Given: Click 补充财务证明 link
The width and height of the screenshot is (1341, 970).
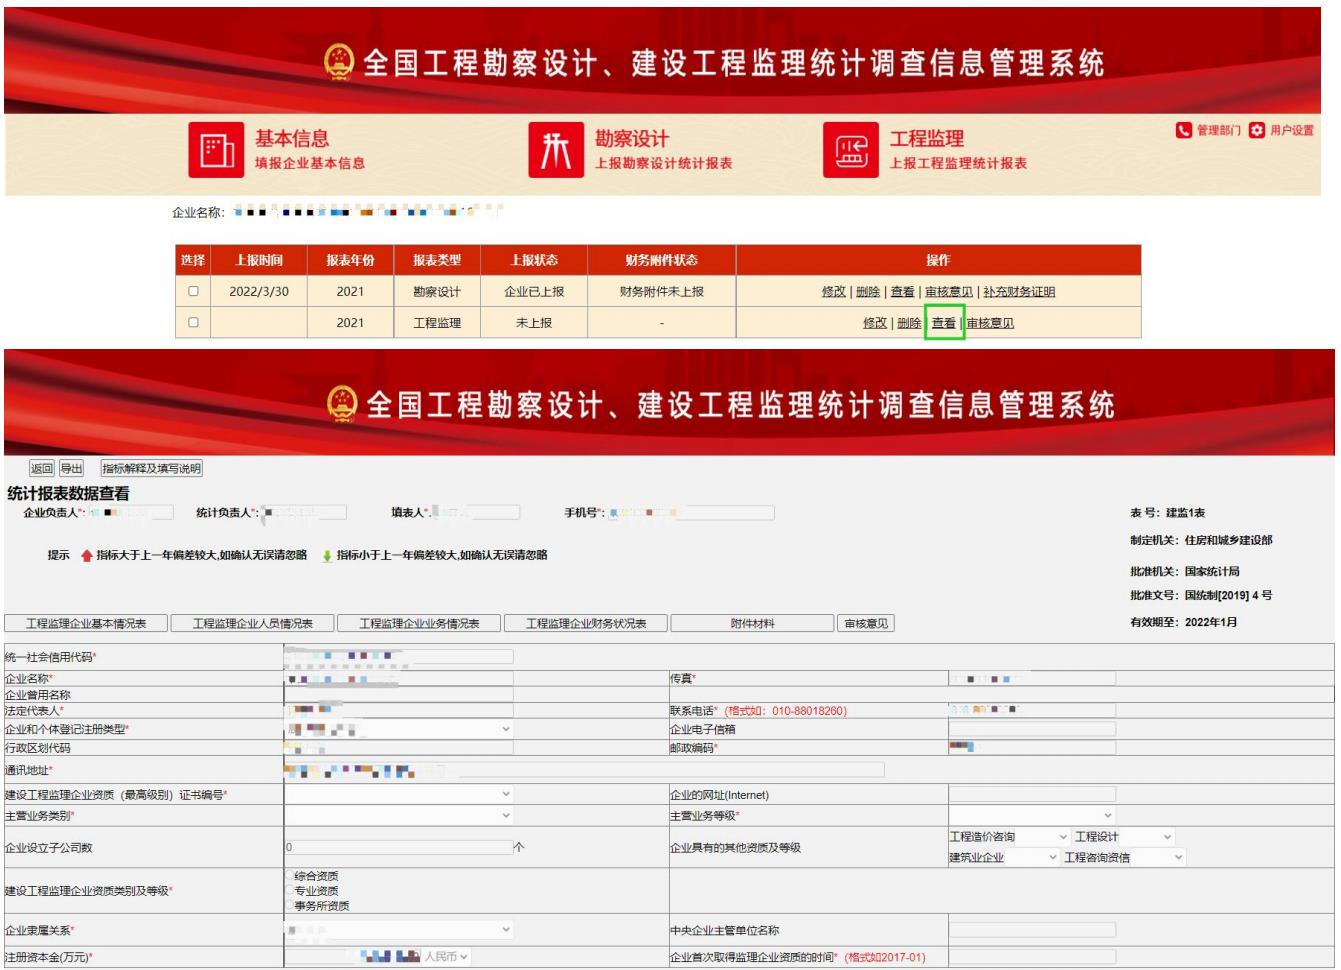Looking at the screenshot, I should (1019, 292).
